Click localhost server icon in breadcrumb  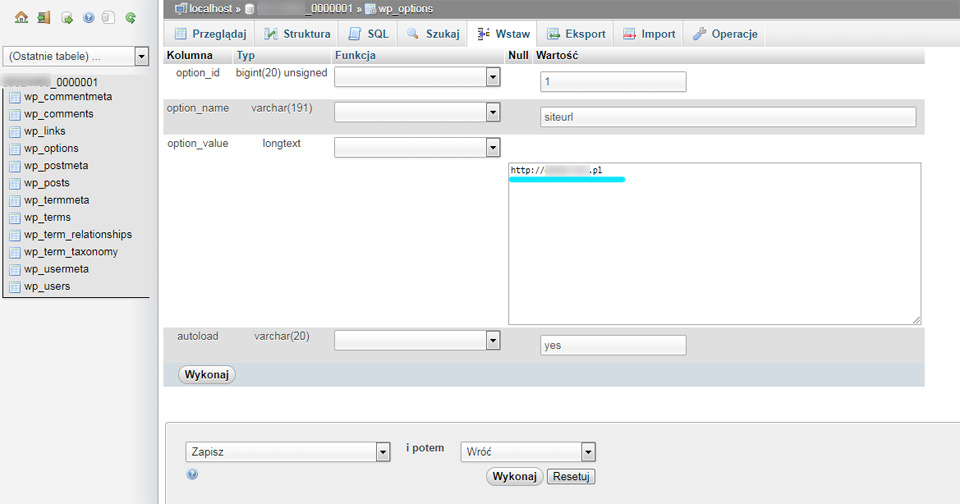(181, 9)
